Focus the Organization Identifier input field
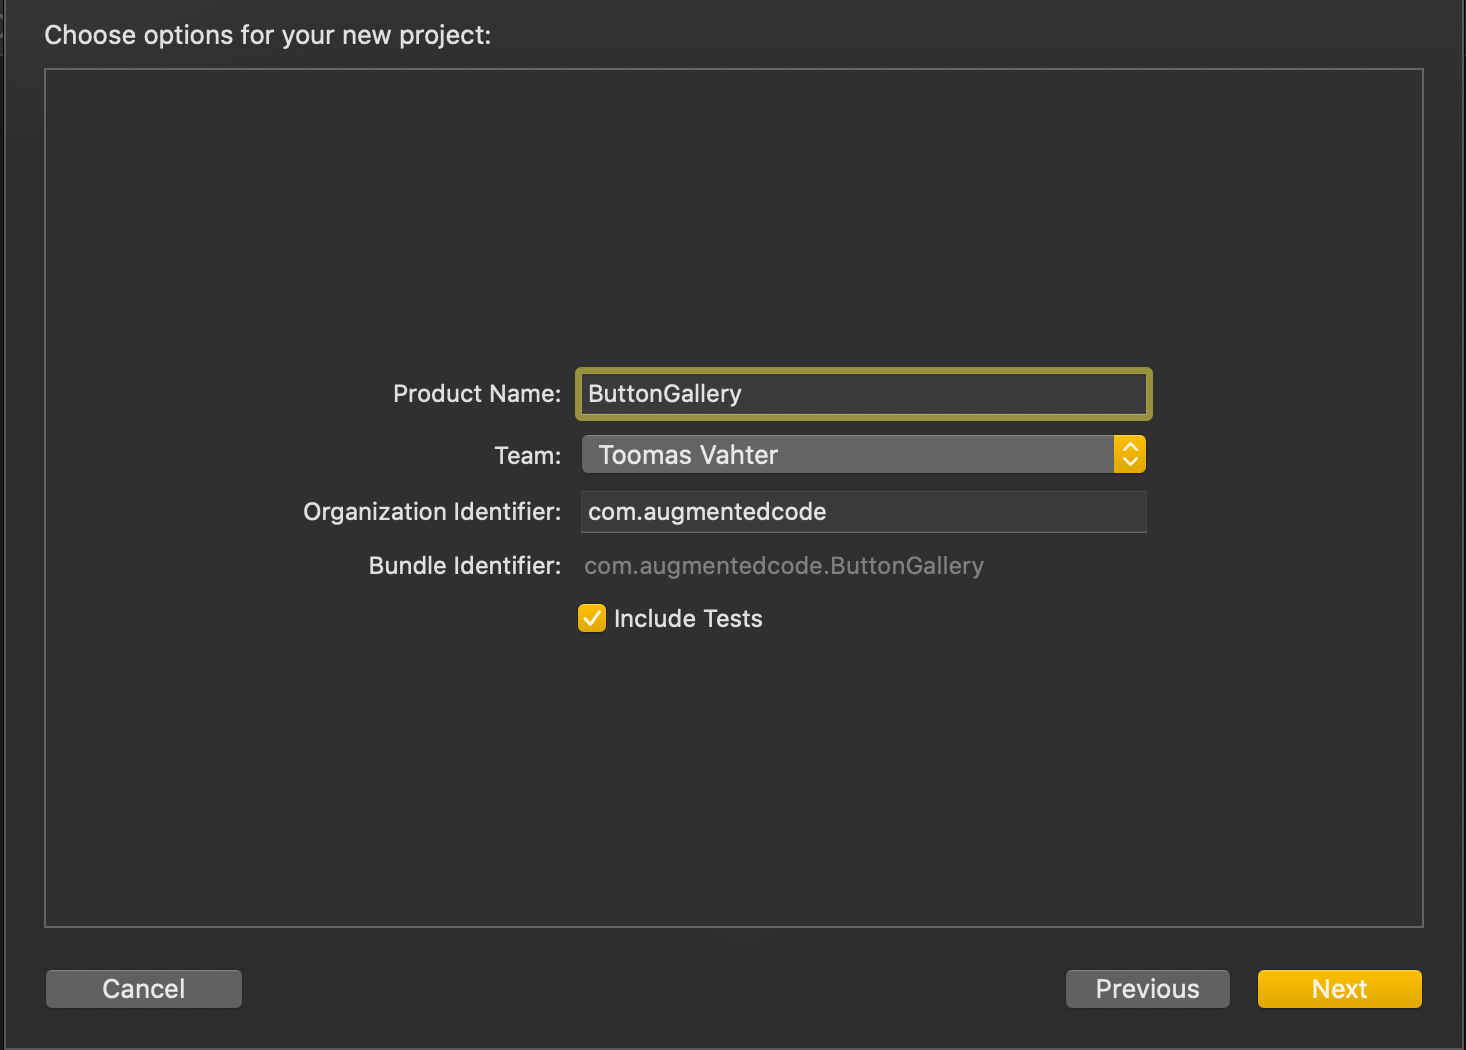Image resolution: width=1466 pixels, height=1050 pixels. pyautogui.click(x=862, y=512)
